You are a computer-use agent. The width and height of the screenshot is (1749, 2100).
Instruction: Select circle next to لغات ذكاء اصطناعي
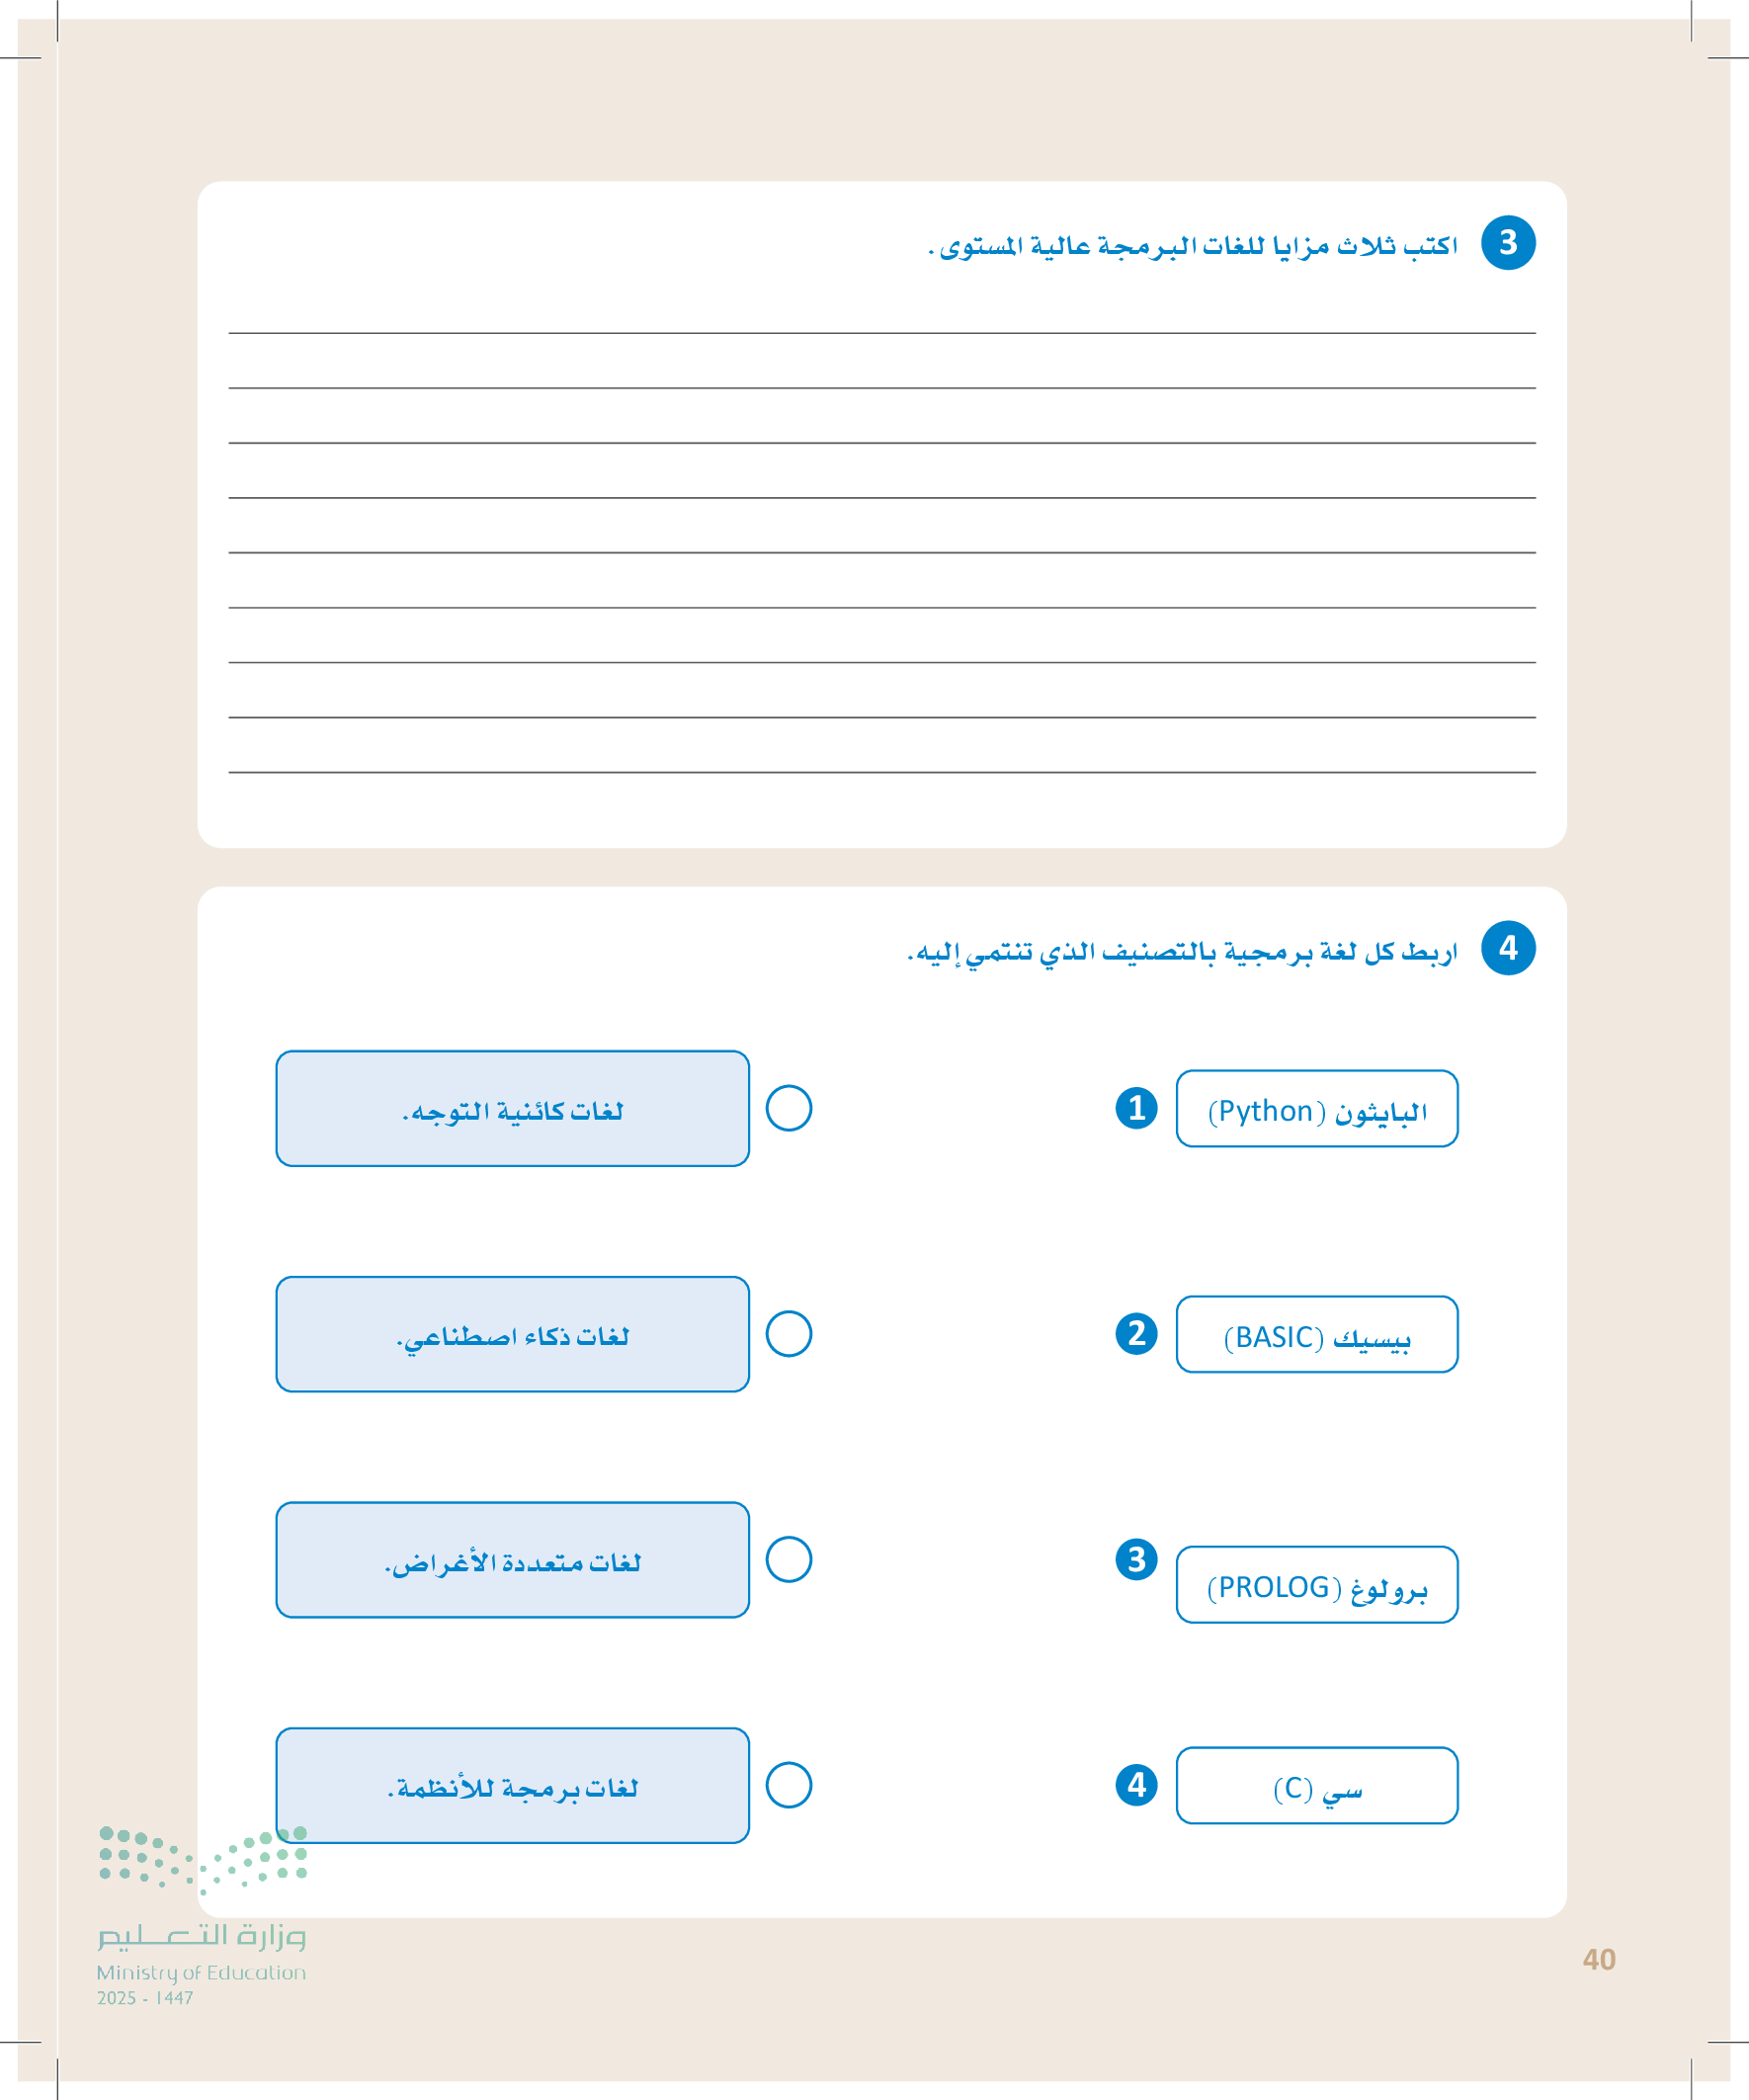click(x=788, y=1334)
